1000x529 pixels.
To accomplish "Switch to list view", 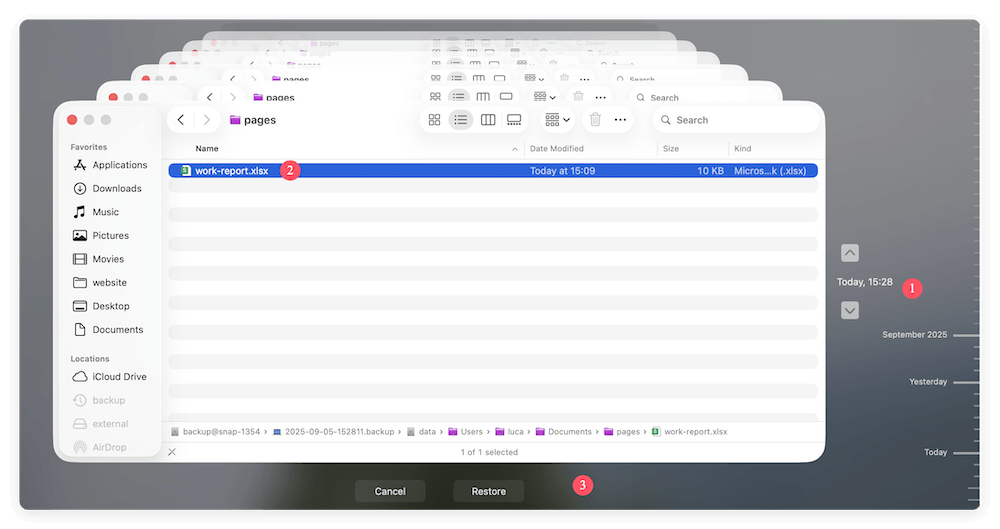I will tap(460, 120).
